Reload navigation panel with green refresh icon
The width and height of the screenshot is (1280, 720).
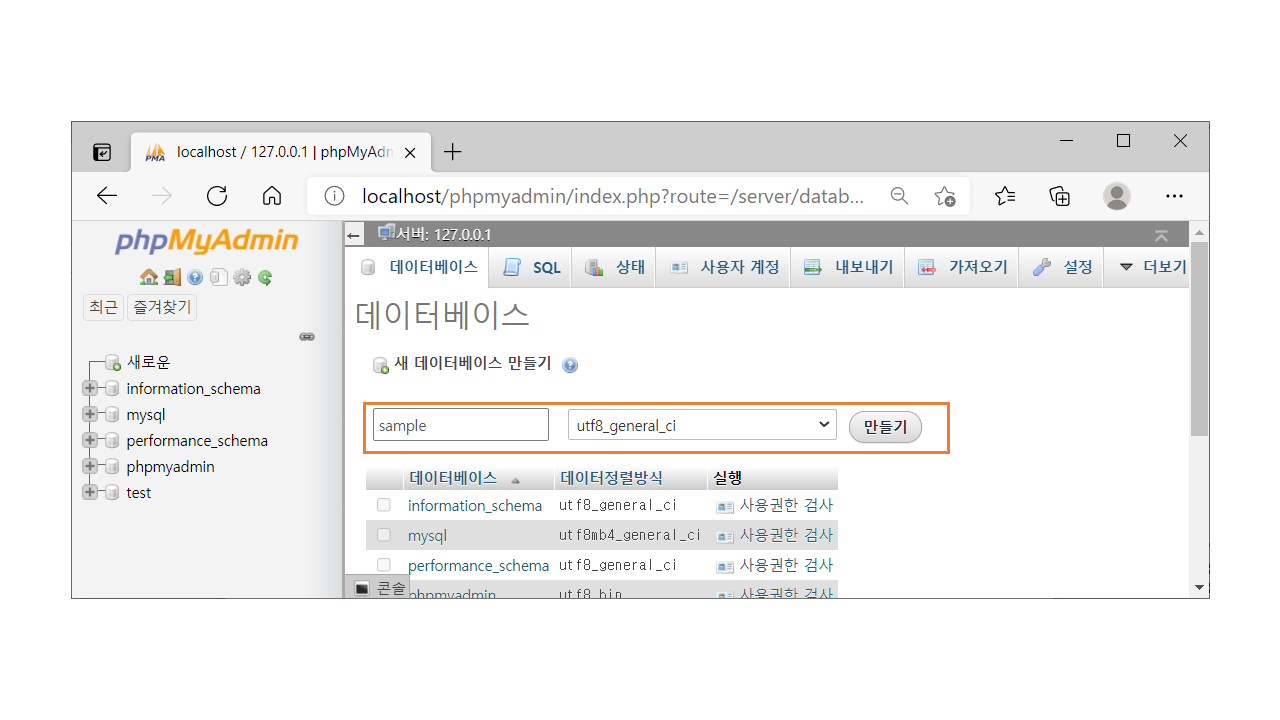point(265,278)
